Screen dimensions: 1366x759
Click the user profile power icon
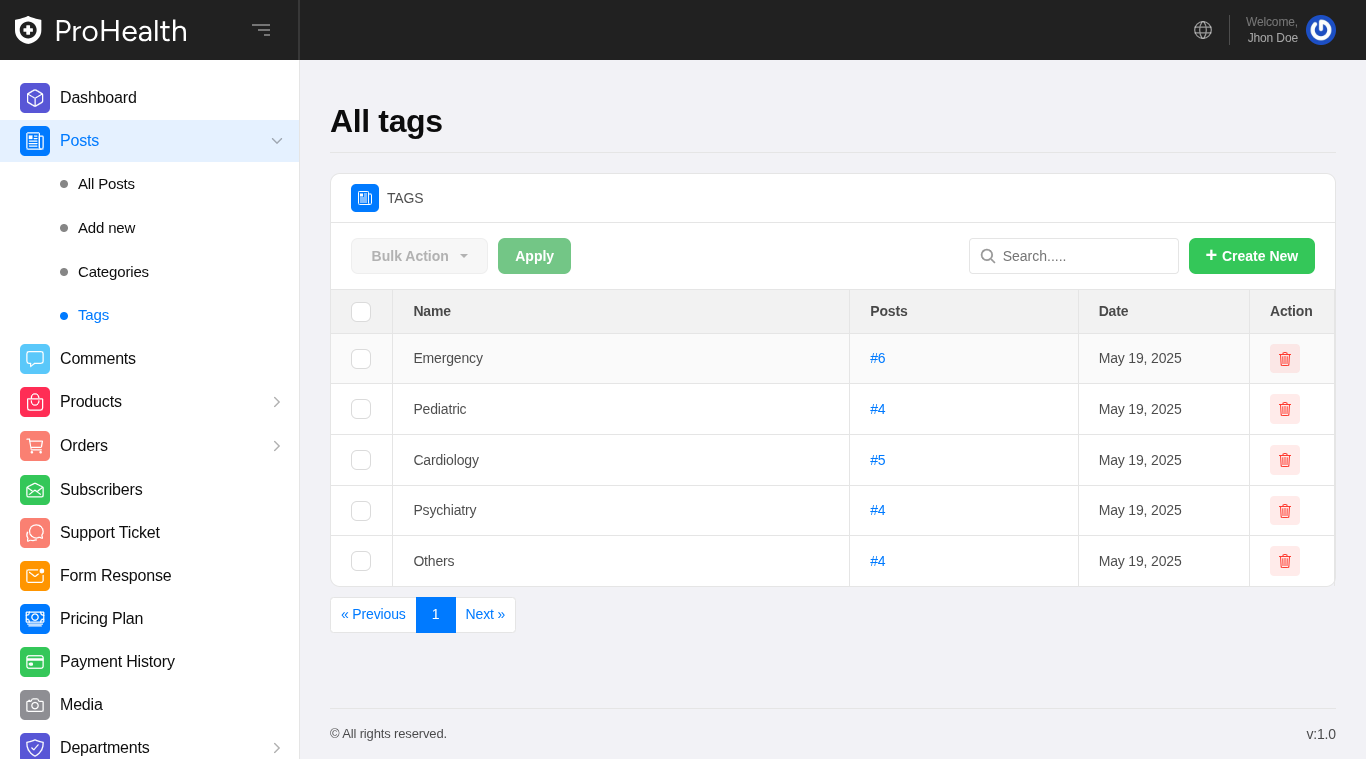[1320, 30]
